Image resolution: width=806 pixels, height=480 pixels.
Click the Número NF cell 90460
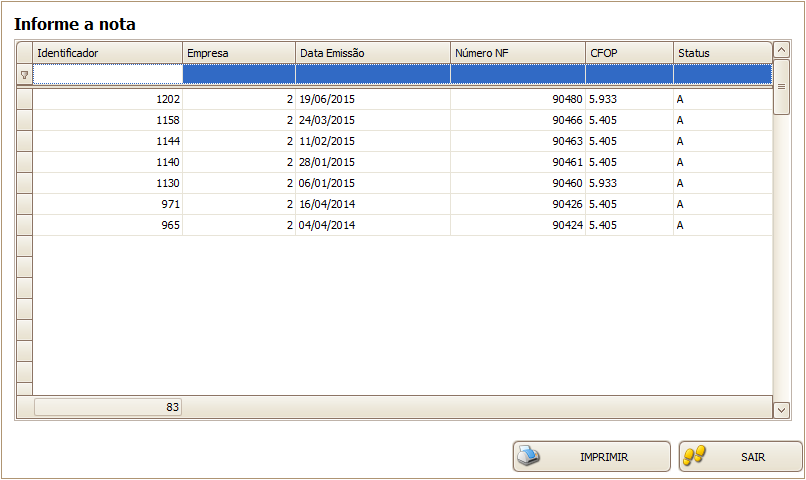[517, 183]
